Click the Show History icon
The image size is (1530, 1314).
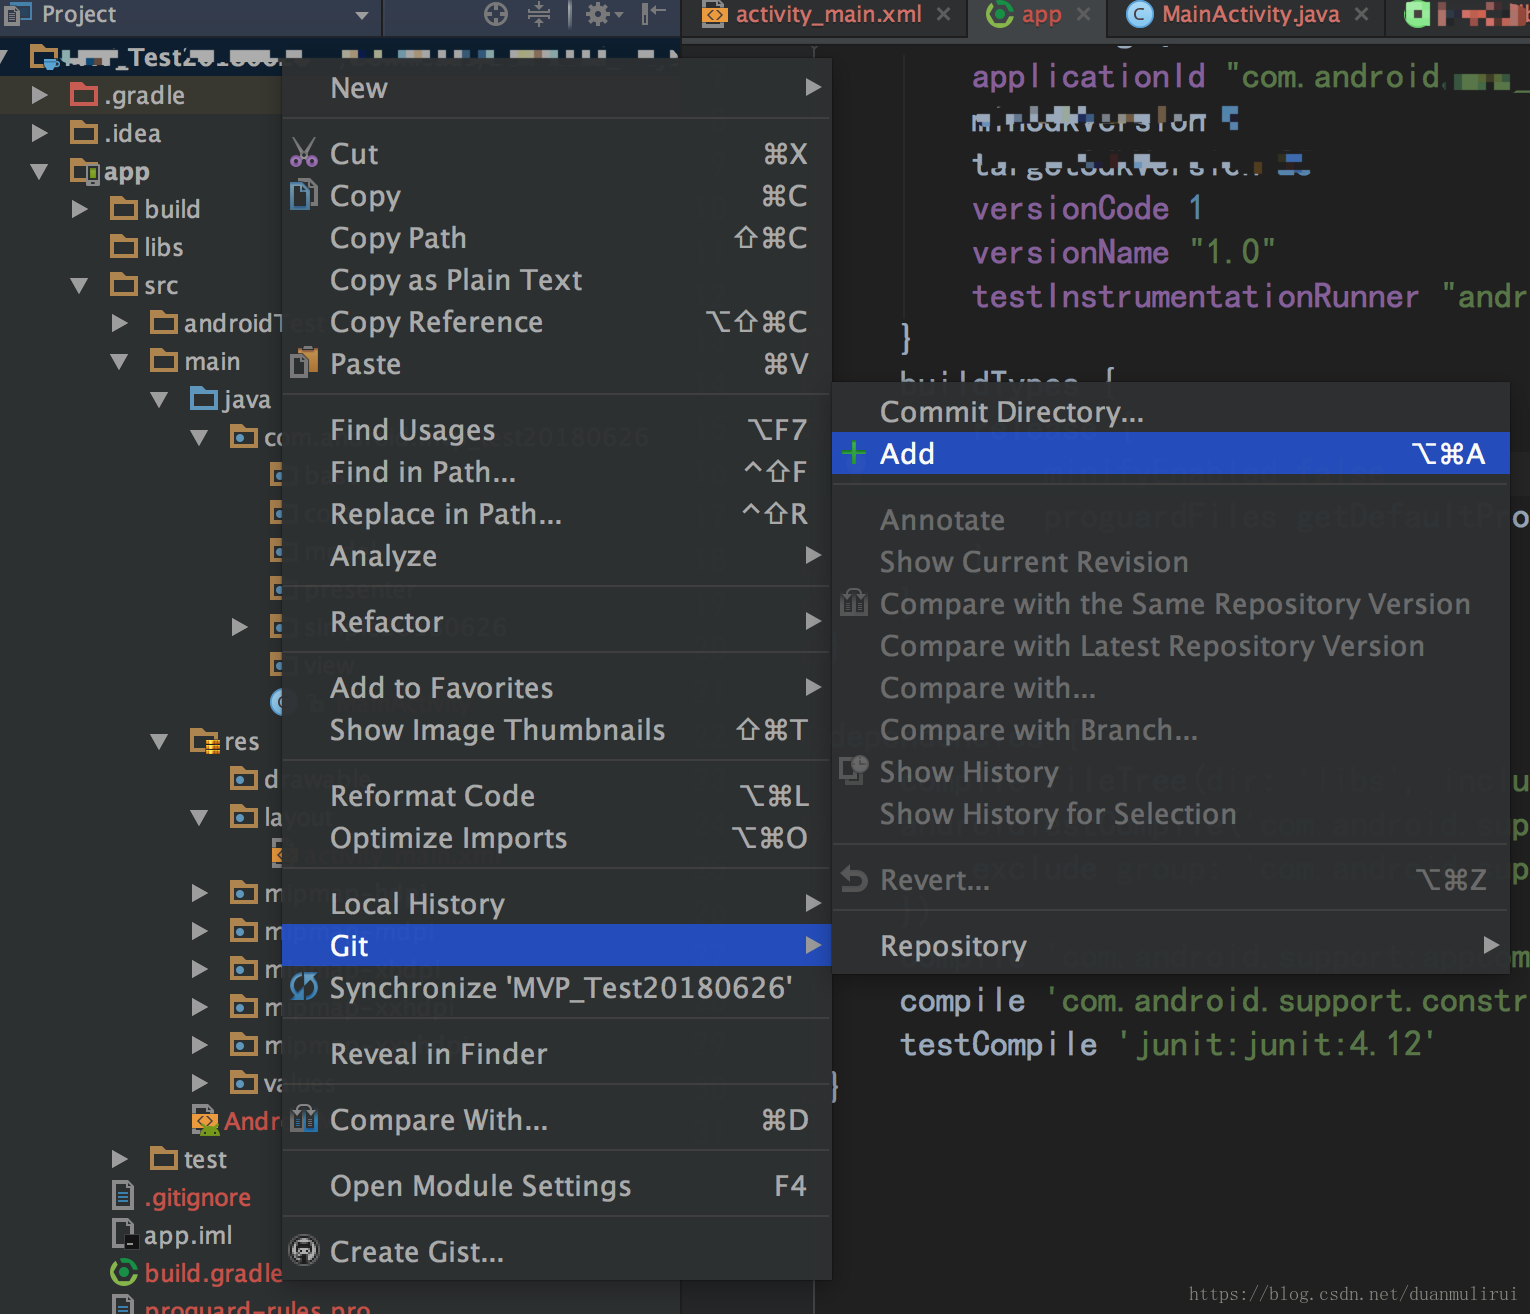tap(854, 771)
